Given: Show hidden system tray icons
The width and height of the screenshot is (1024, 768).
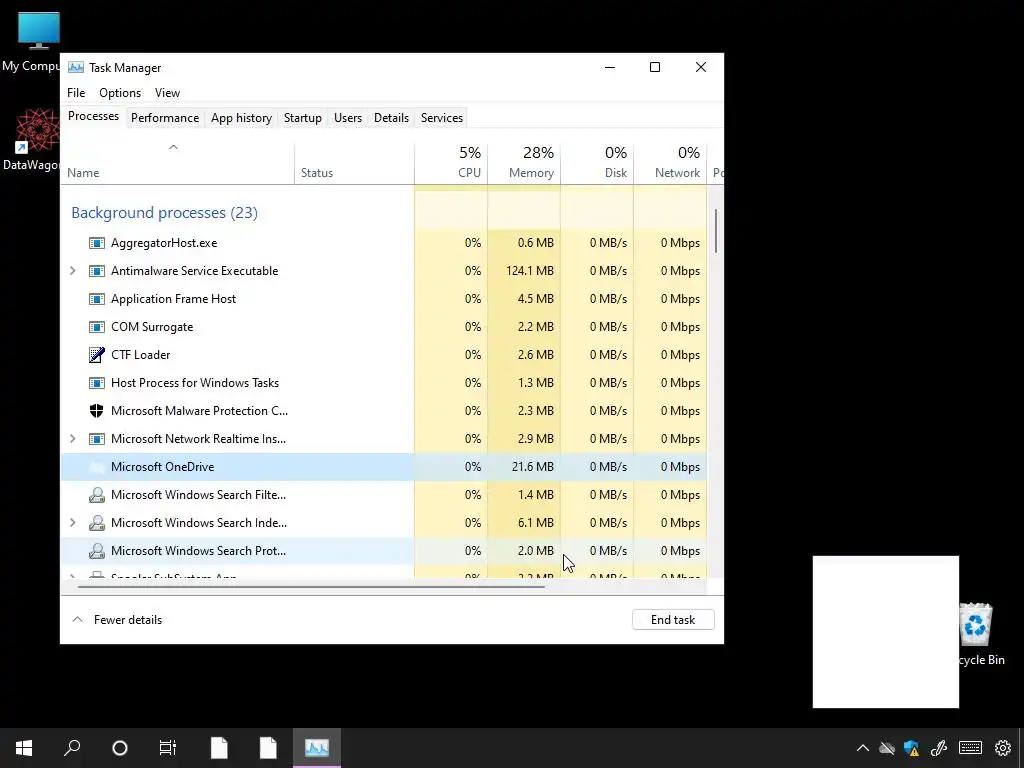Looking at the screenshot, I should [x=863, y=748].
